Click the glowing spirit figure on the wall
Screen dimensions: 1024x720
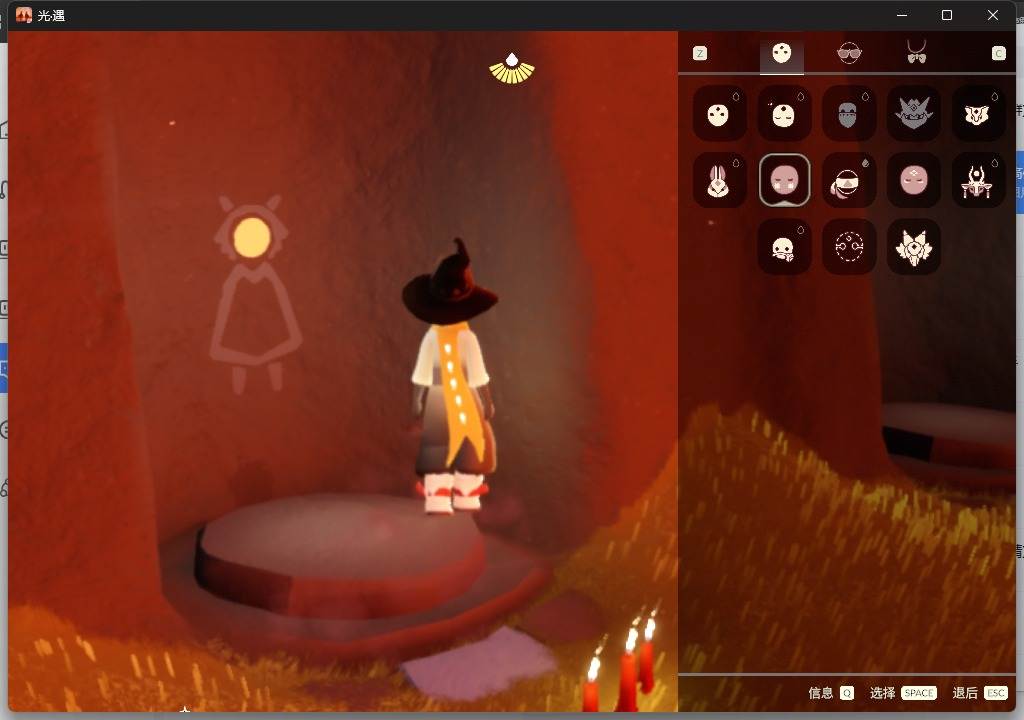coord(254,293)
